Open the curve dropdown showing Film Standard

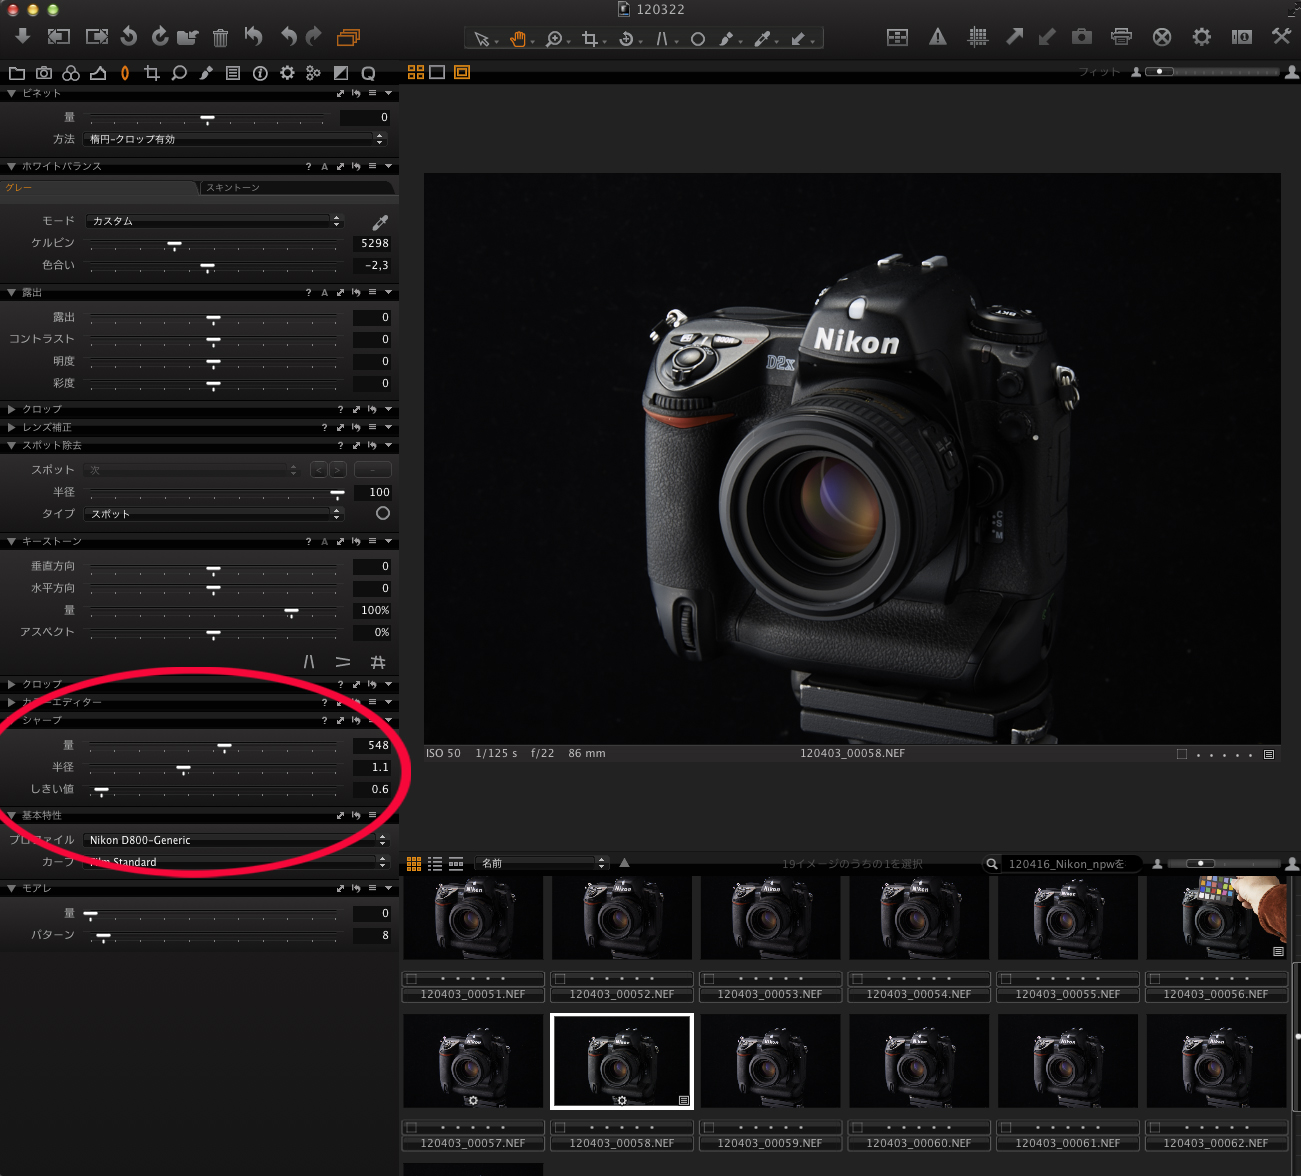point(236,862)
